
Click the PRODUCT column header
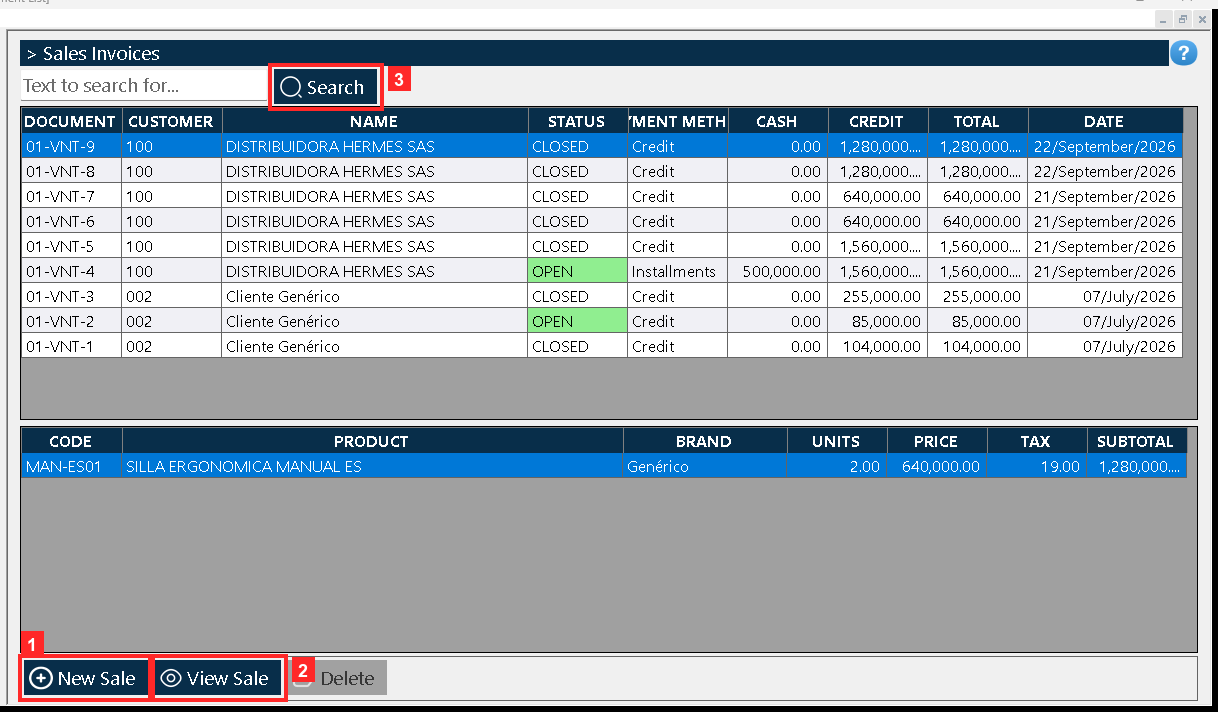click(372, 441)
